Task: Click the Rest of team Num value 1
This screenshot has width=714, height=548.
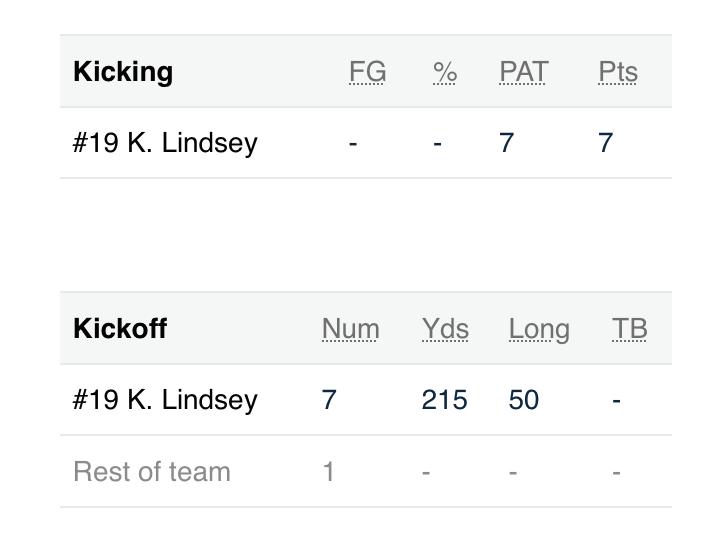Action: [x=328, y=472]
